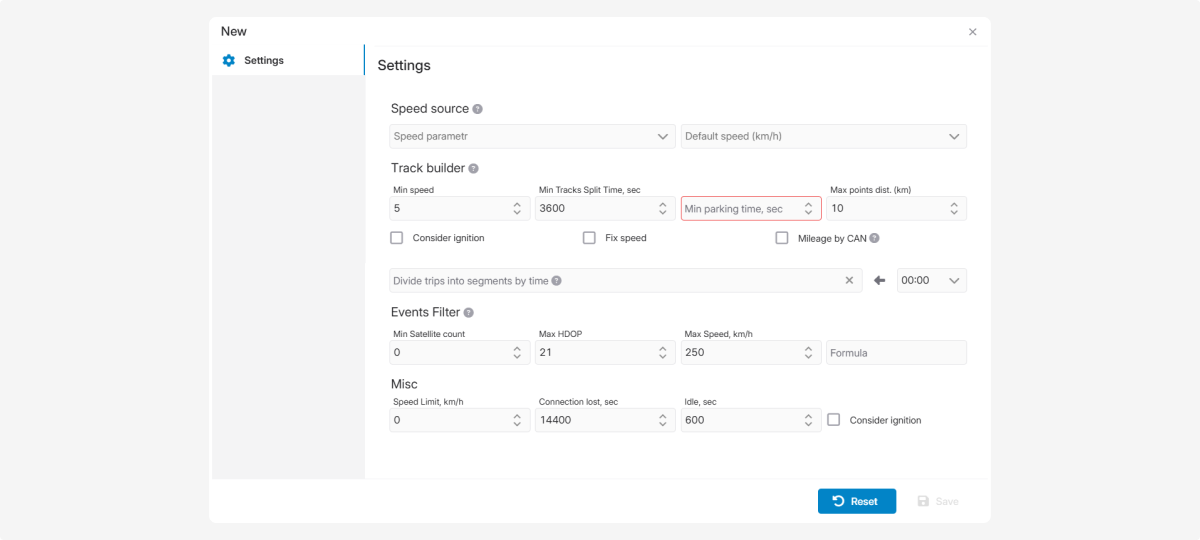Focus the Min parking time input field
1200x540 pixels.
pyautogui.click(x=740, y=209)
